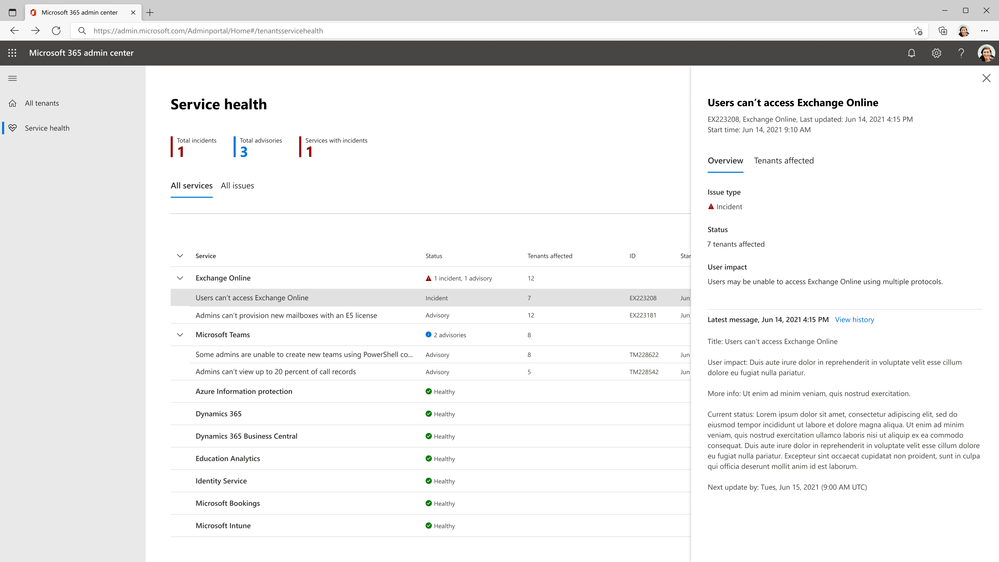
Task: Click the red incident triangle for Exchange Online
Action: (x=428, y=278)
